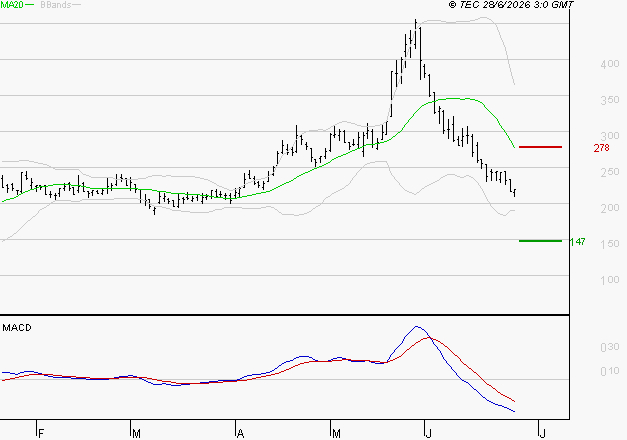
Task: Click the 300 price axis label
Action: [610, 136]
